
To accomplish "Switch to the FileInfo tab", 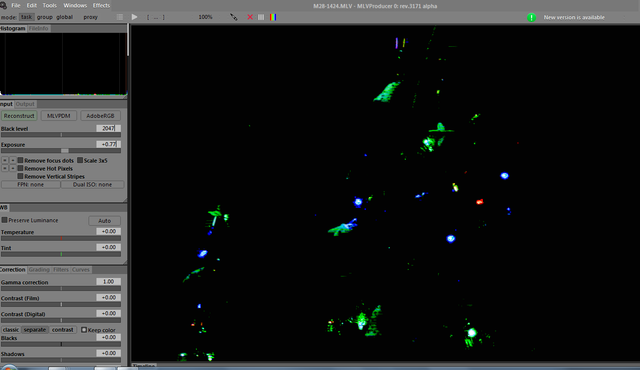I will [x=39, y=29].
